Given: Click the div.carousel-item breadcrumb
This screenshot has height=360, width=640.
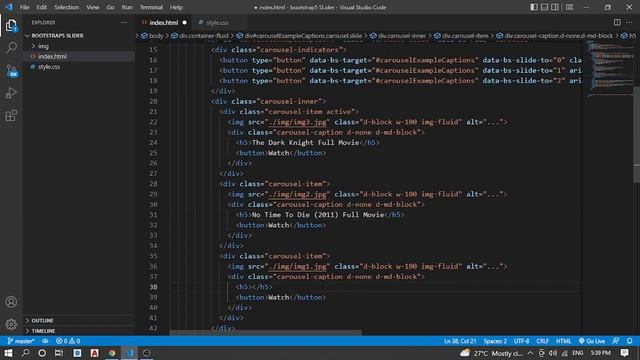Looking at the screenshot, I should 465,36.
